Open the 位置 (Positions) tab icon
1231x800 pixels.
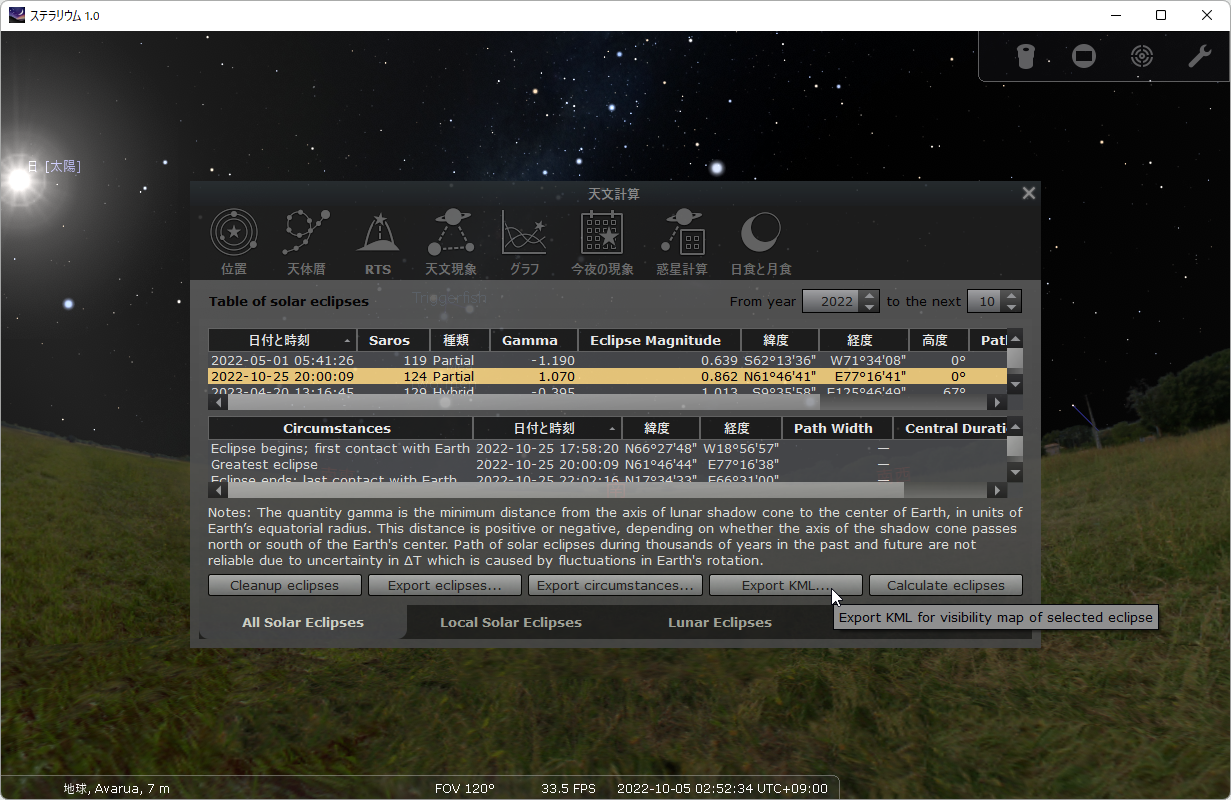234,233
